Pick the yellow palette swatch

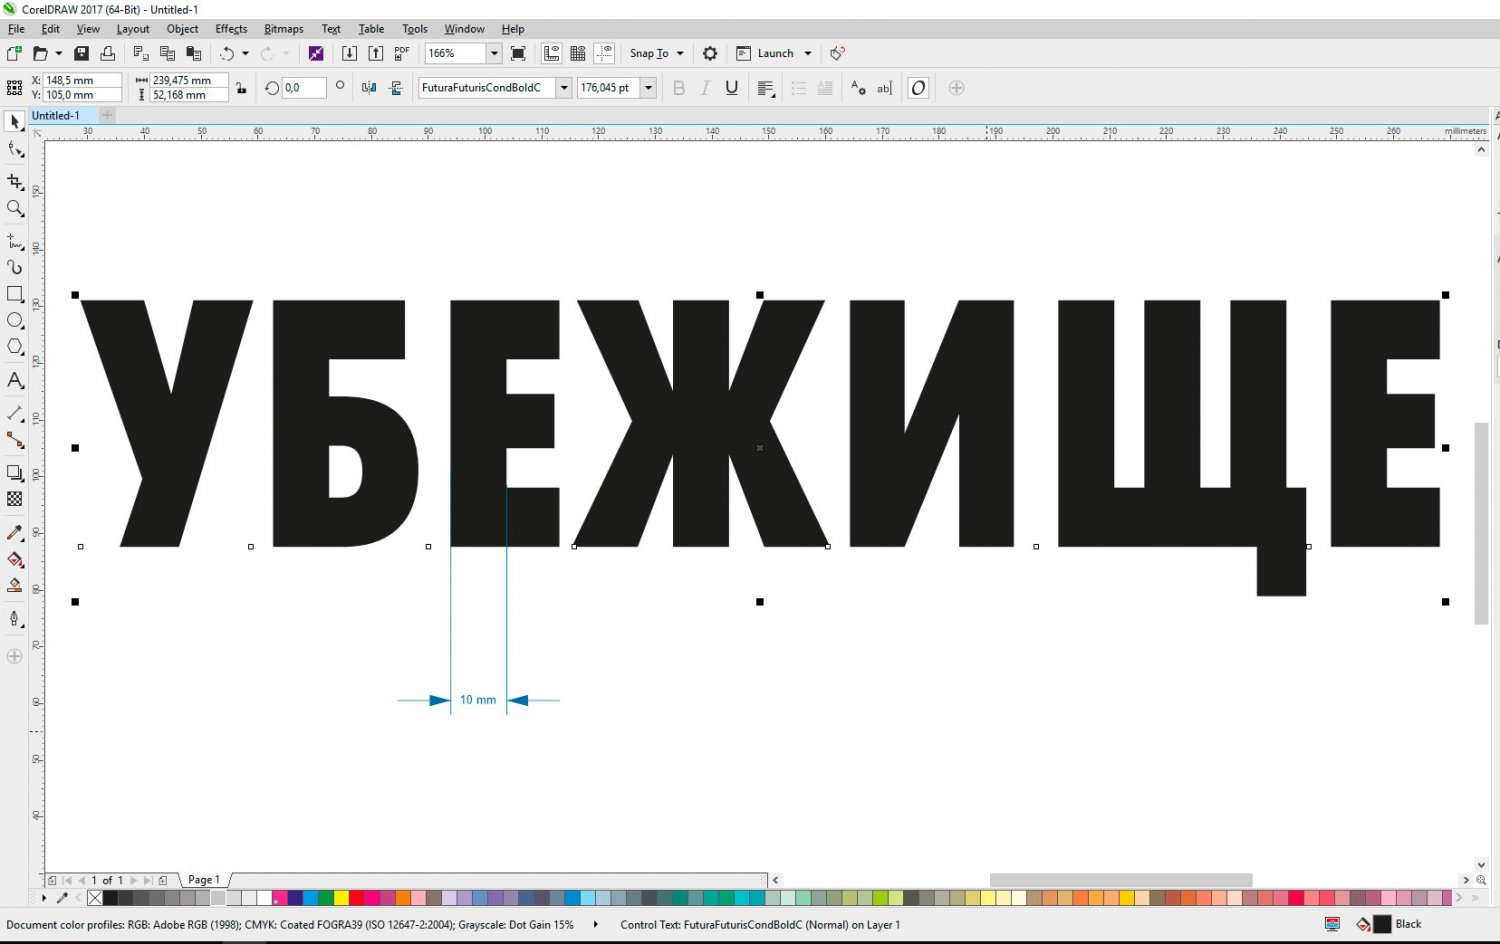(x=341, y=898)
